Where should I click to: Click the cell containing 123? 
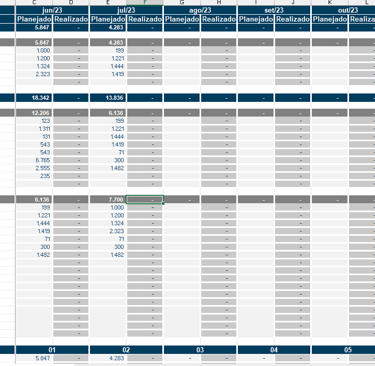click(x=34, y=121)
